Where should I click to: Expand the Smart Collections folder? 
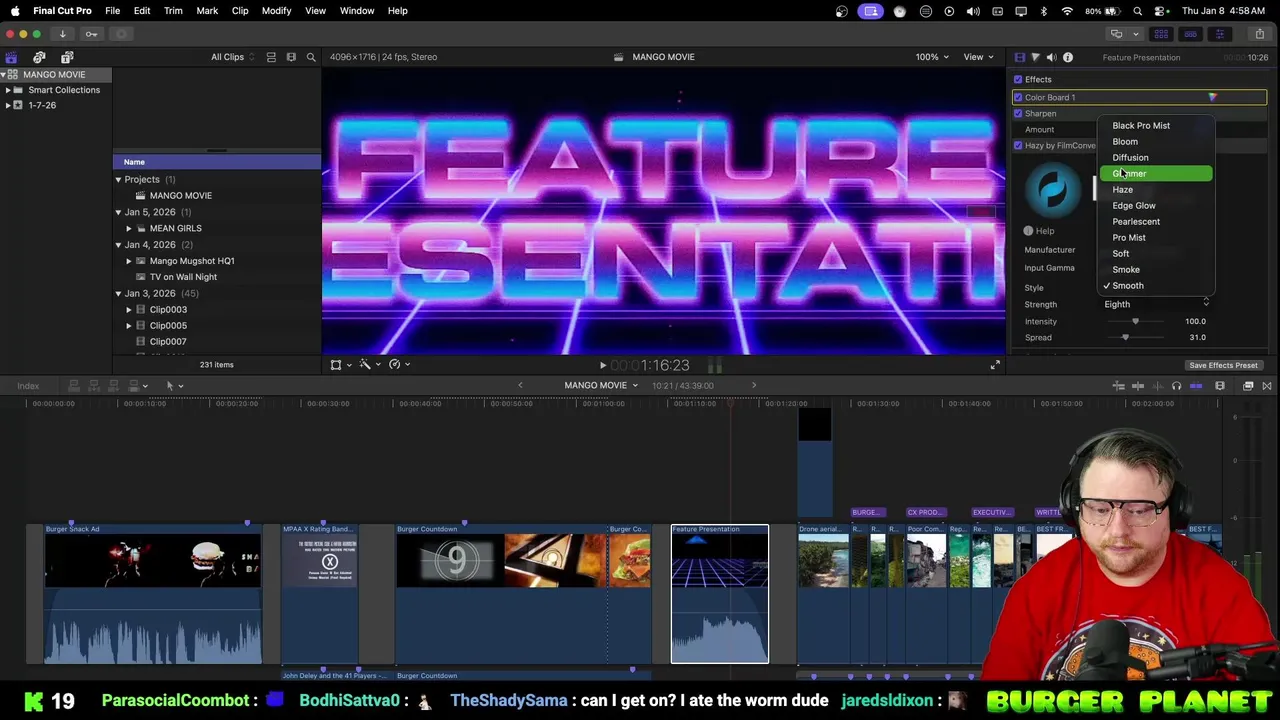[8, 90]
